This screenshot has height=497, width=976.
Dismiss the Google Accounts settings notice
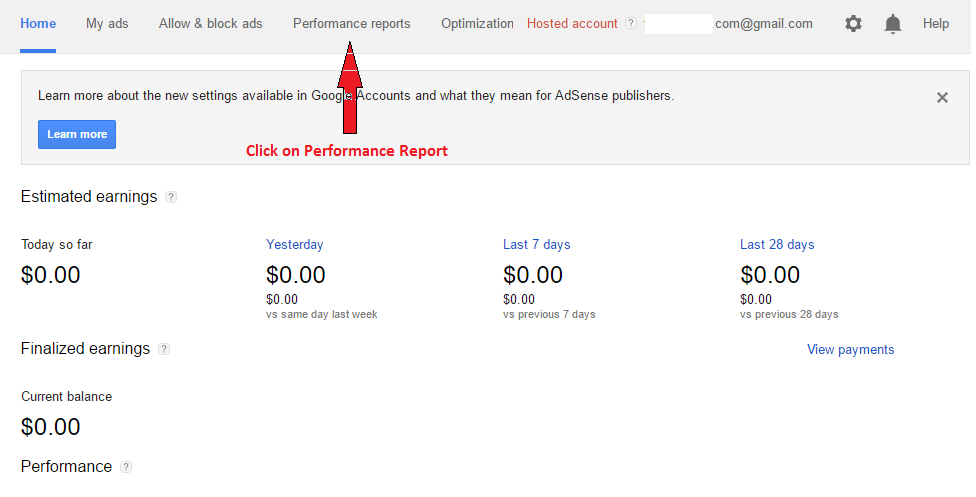click(942, 97)
